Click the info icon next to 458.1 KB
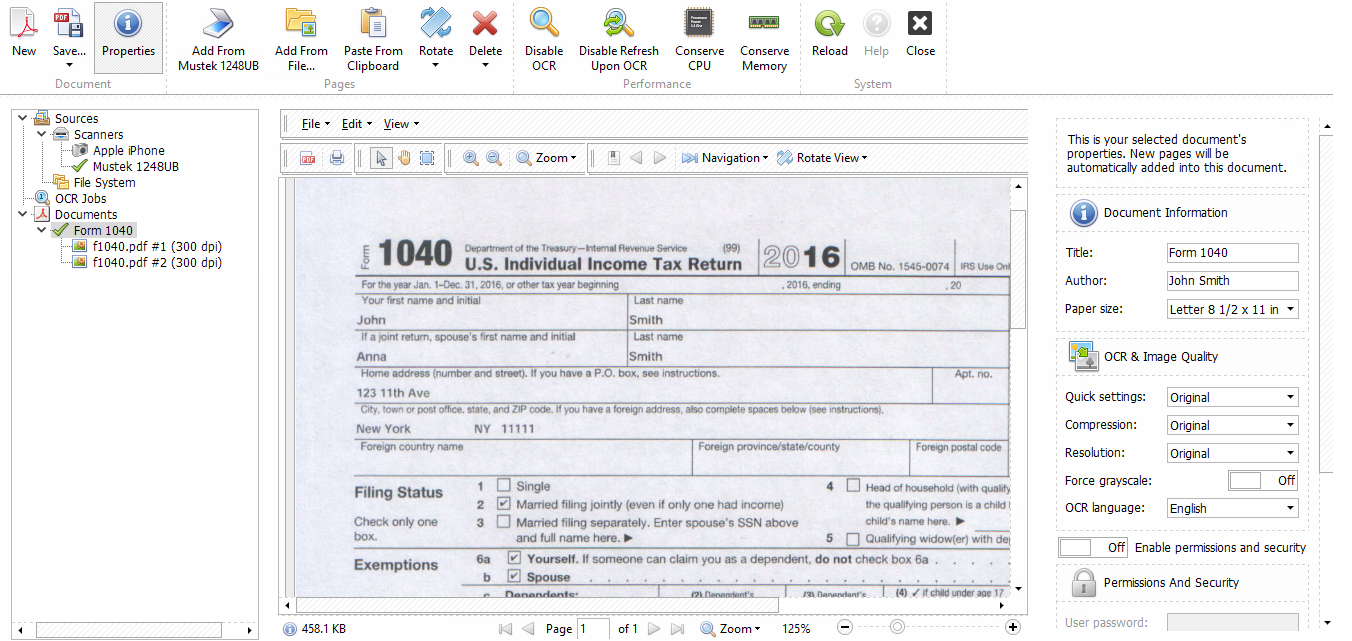This screenshot has height=641, width=1352. pos(290,629)
